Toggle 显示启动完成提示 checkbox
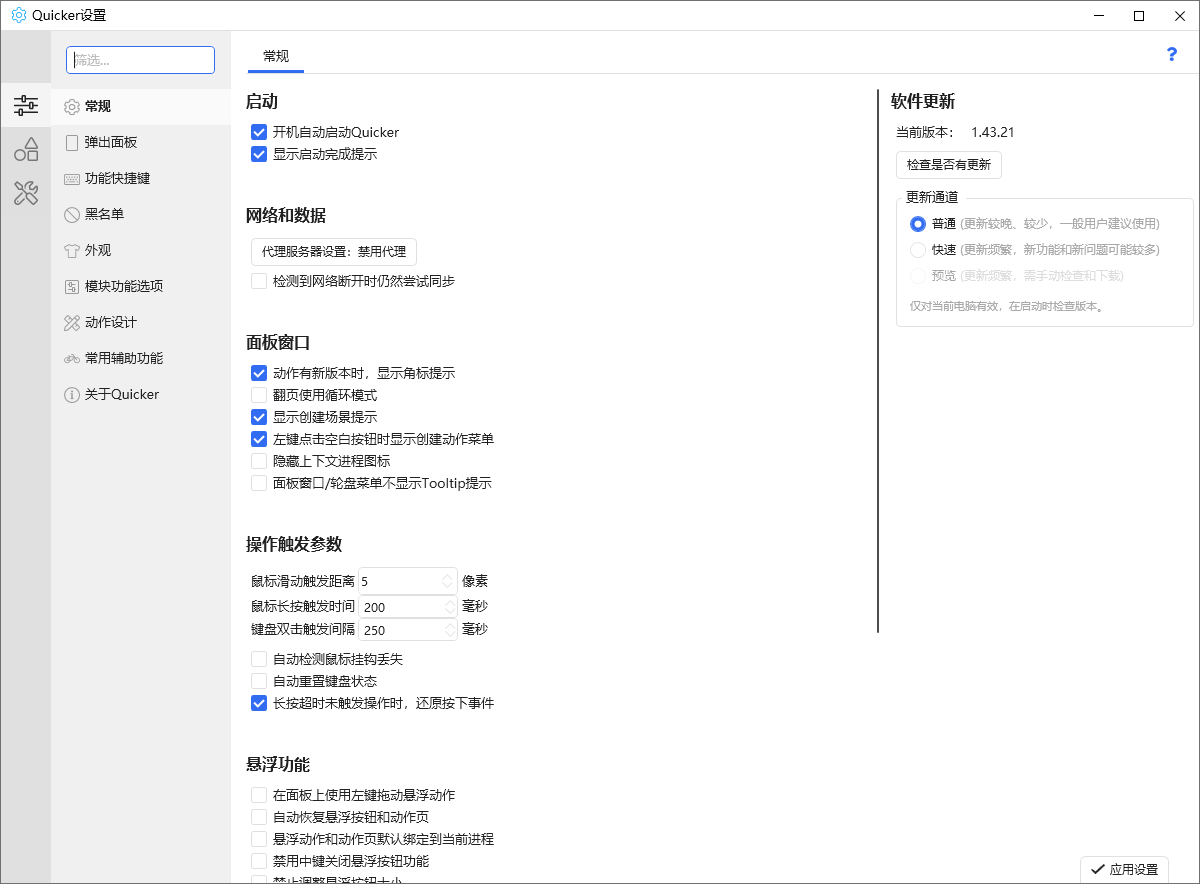Viewport: 1200px width, 884px height. point(259,154)
